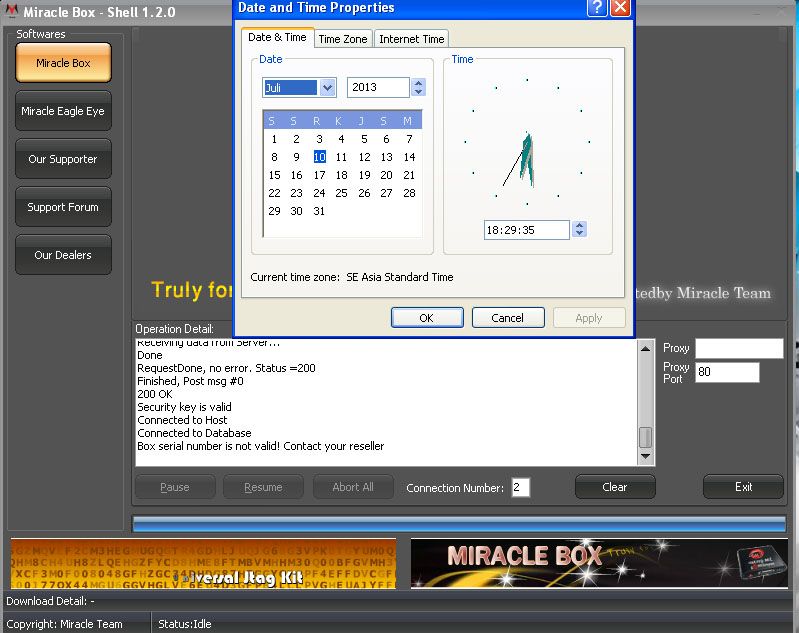Click 'Box serial number is not valid!' line

[x=260, y=446]
